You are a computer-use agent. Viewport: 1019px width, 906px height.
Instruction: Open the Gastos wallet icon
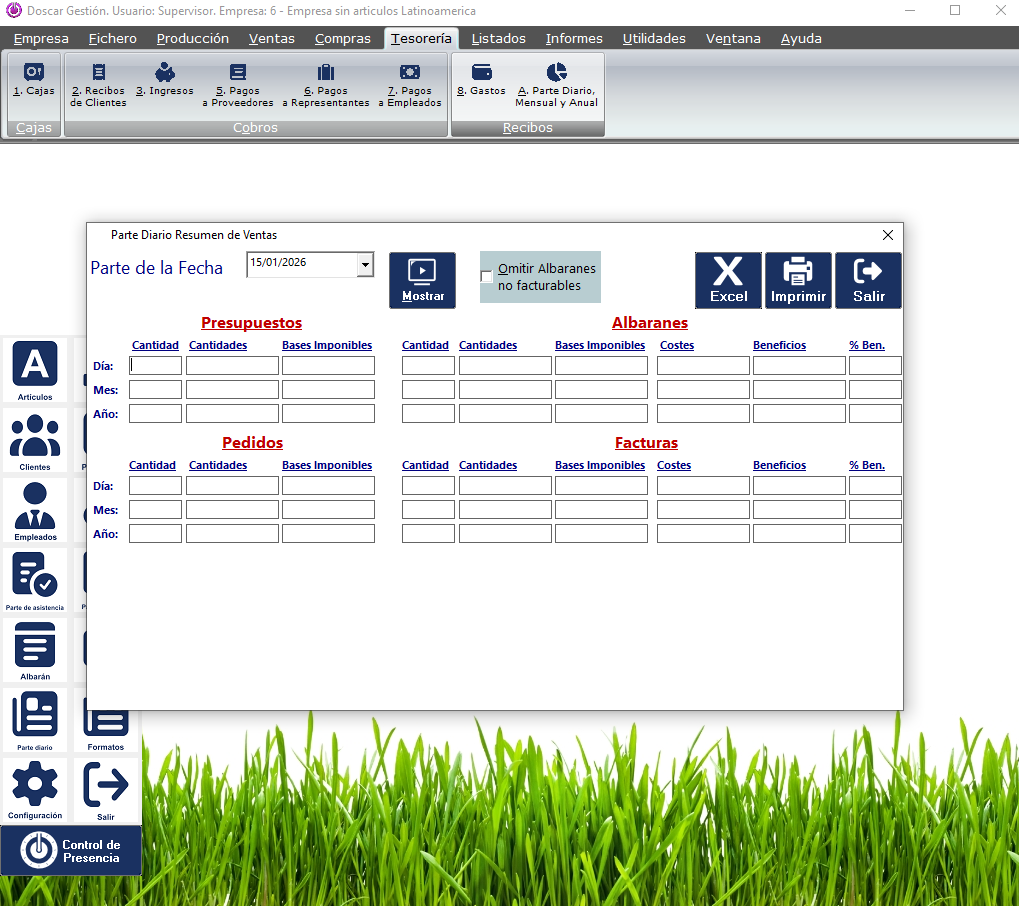point(481,80)
